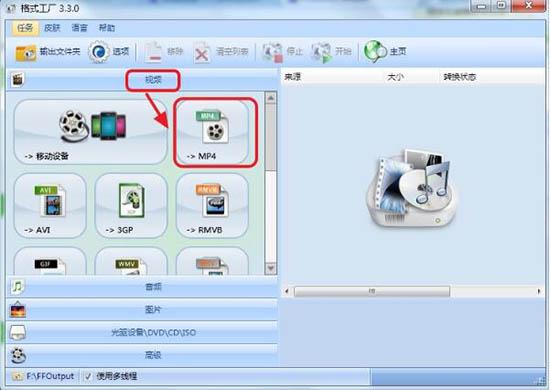Click the 移除 remove task icon

[153, 53]
